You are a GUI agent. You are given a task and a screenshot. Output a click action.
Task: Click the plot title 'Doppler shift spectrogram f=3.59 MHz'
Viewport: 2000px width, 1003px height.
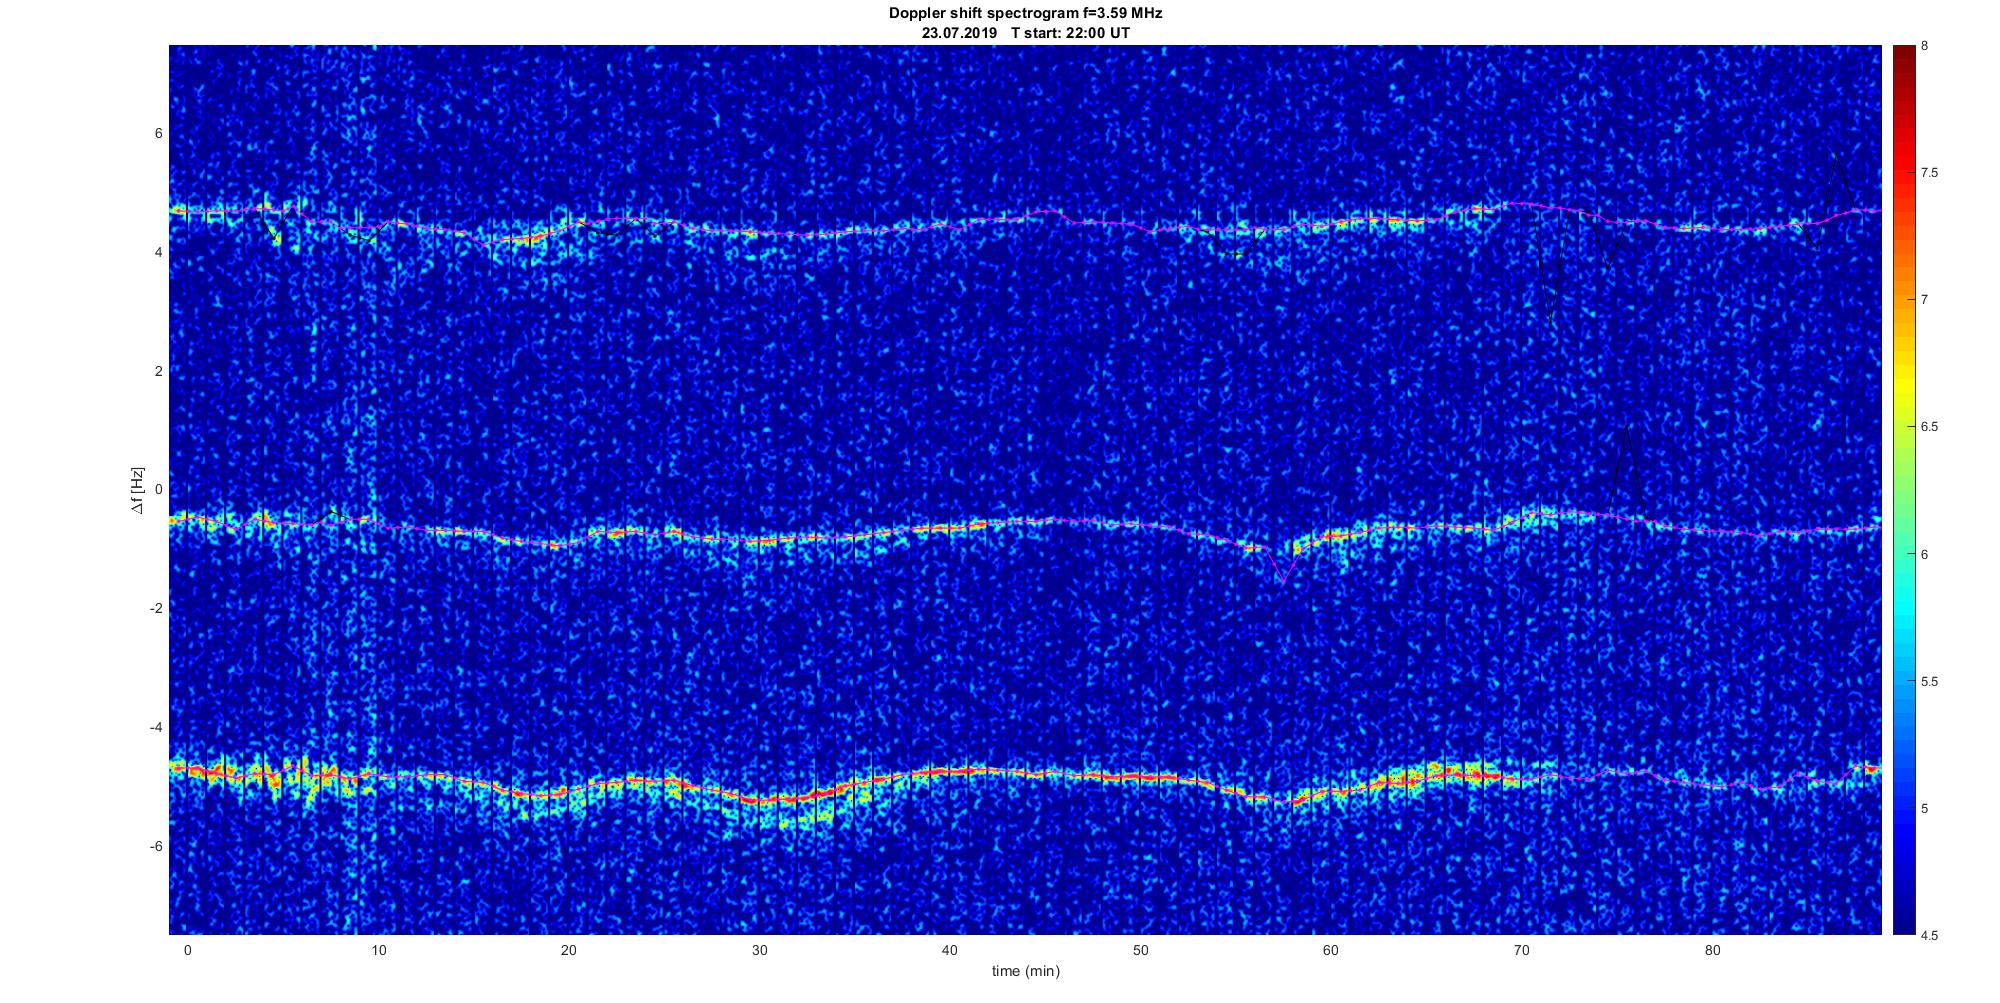point(1026,13)
